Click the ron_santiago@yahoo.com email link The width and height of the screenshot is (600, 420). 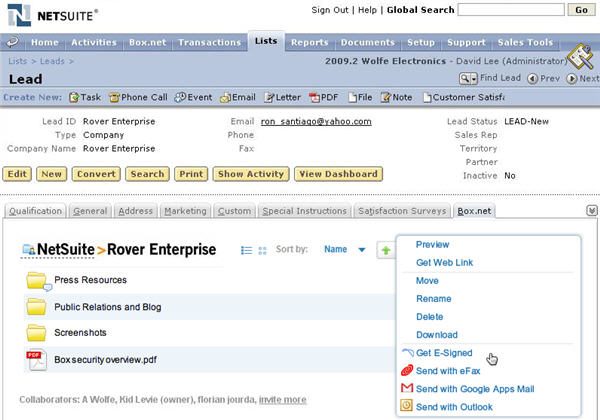316,122
